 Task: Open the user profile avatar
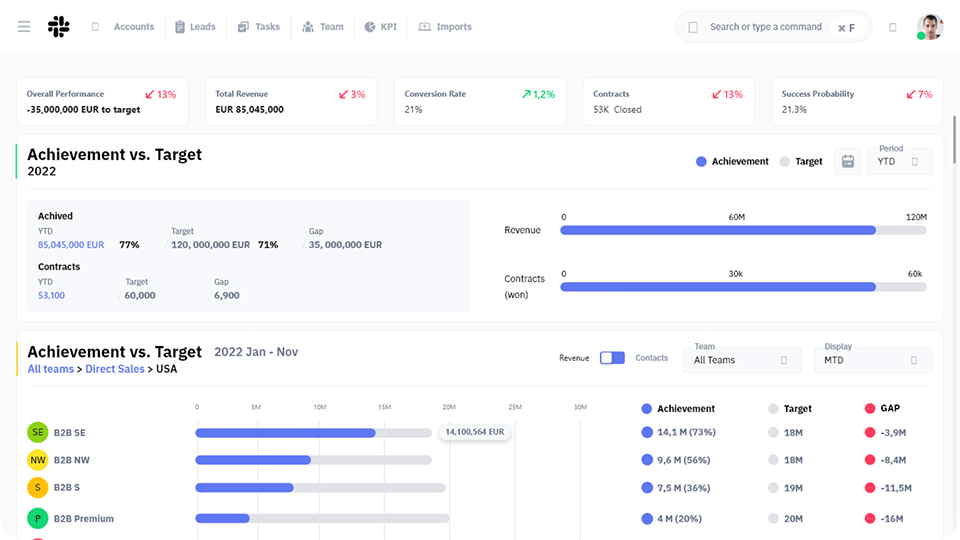[x=929, y=27]
